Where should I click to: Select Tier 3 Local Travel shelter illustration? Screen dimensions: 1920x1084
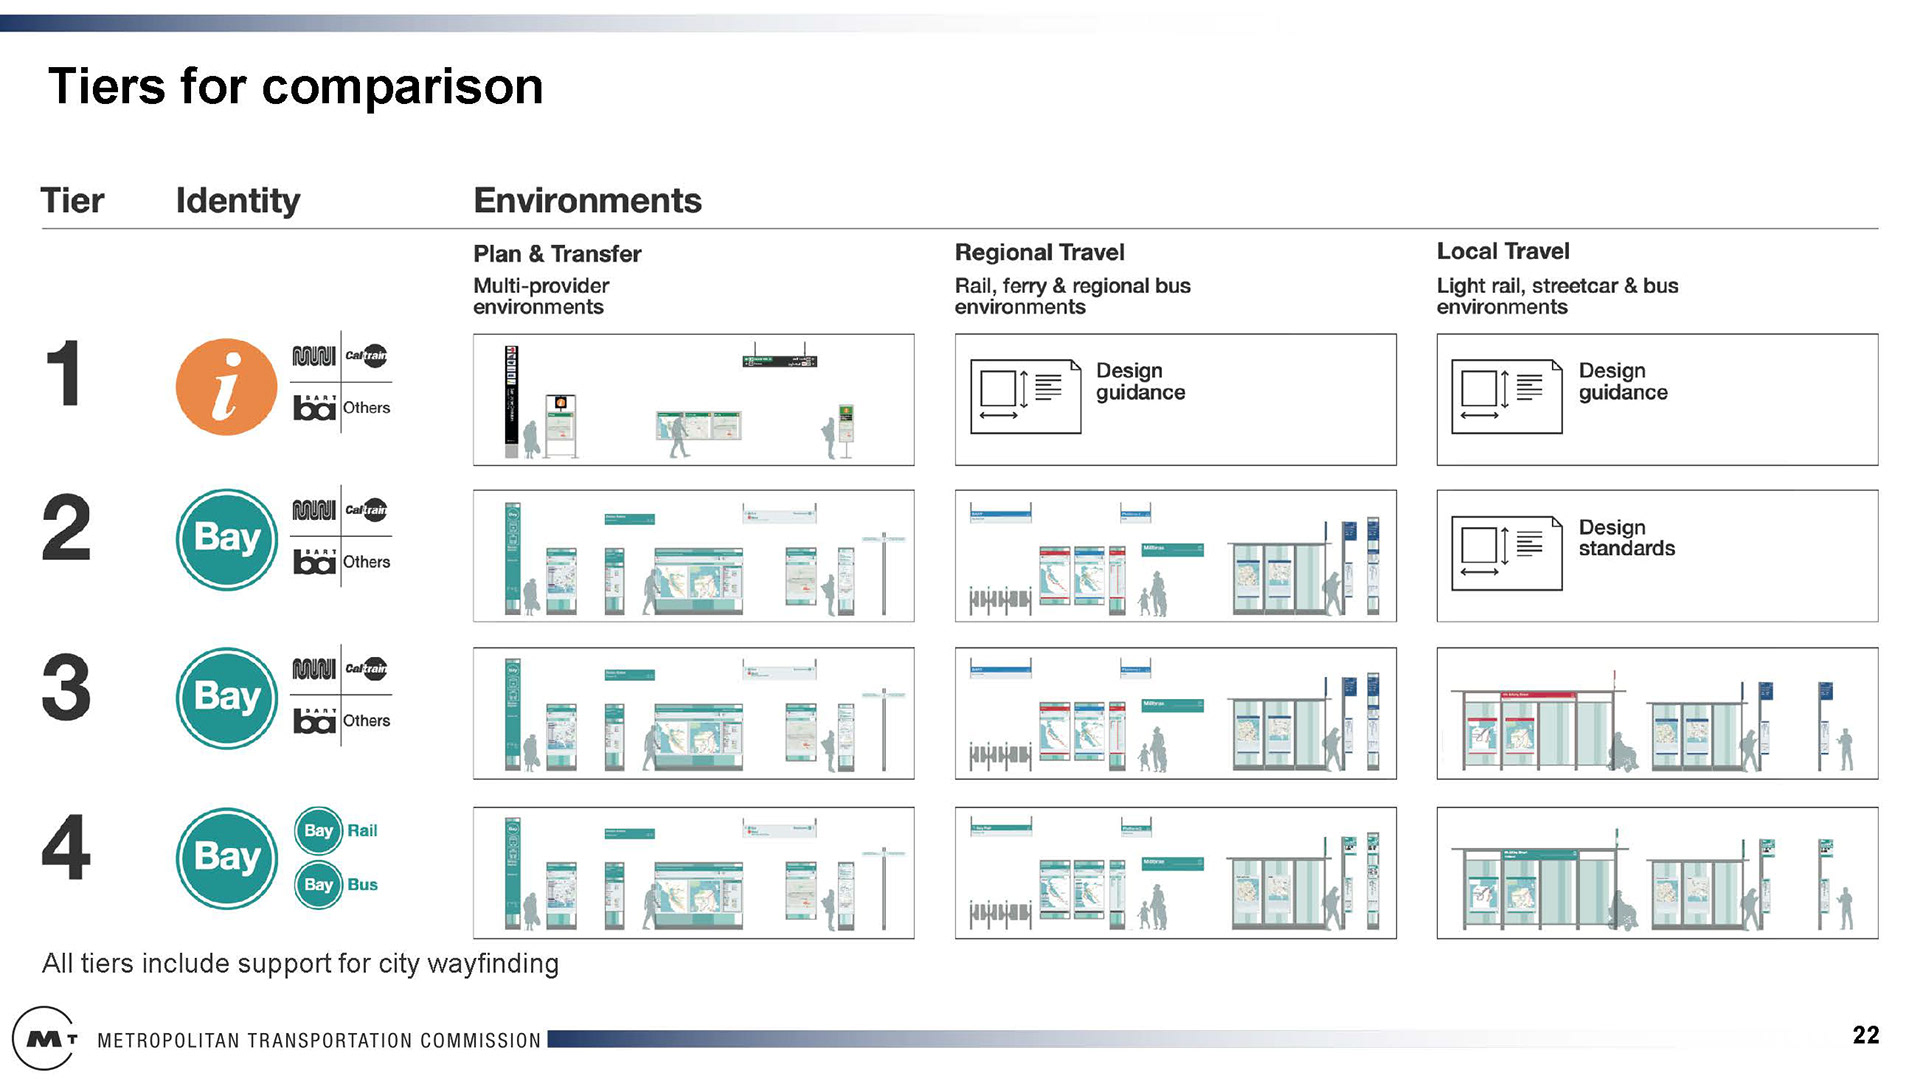tap(1657, 714)
